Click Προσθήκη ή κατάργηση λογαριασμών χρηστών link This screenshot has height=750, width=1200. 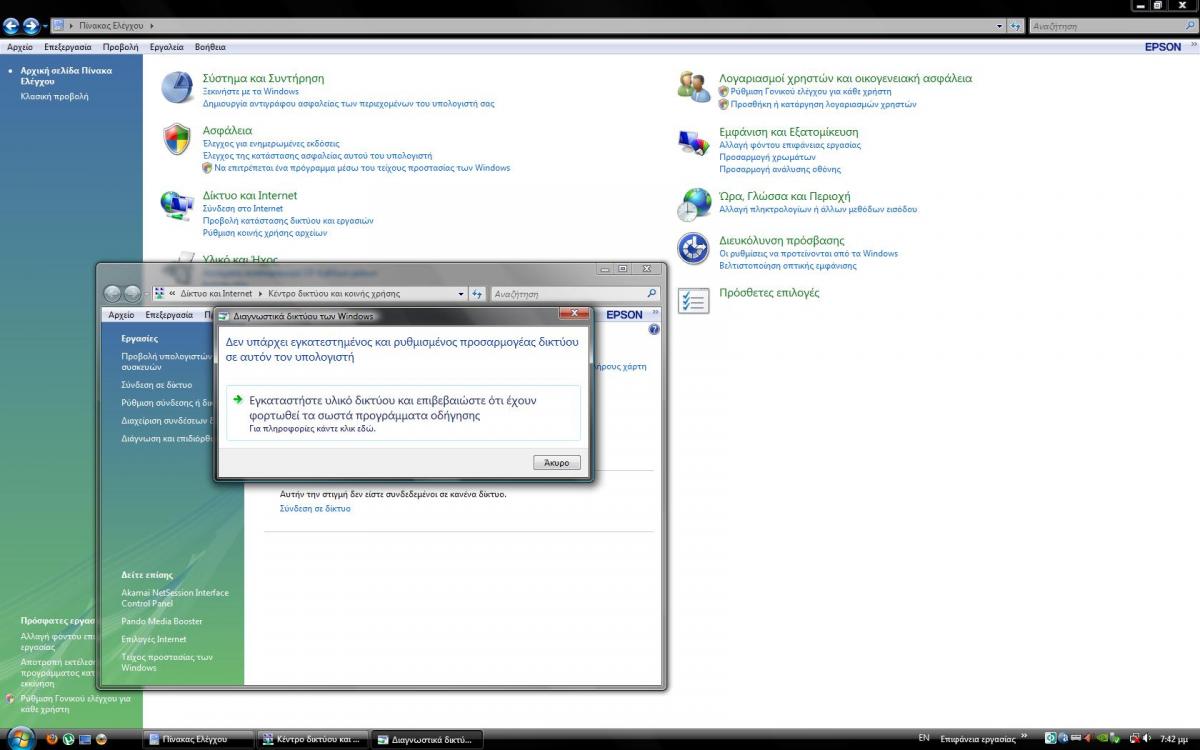tap(823, 104)
